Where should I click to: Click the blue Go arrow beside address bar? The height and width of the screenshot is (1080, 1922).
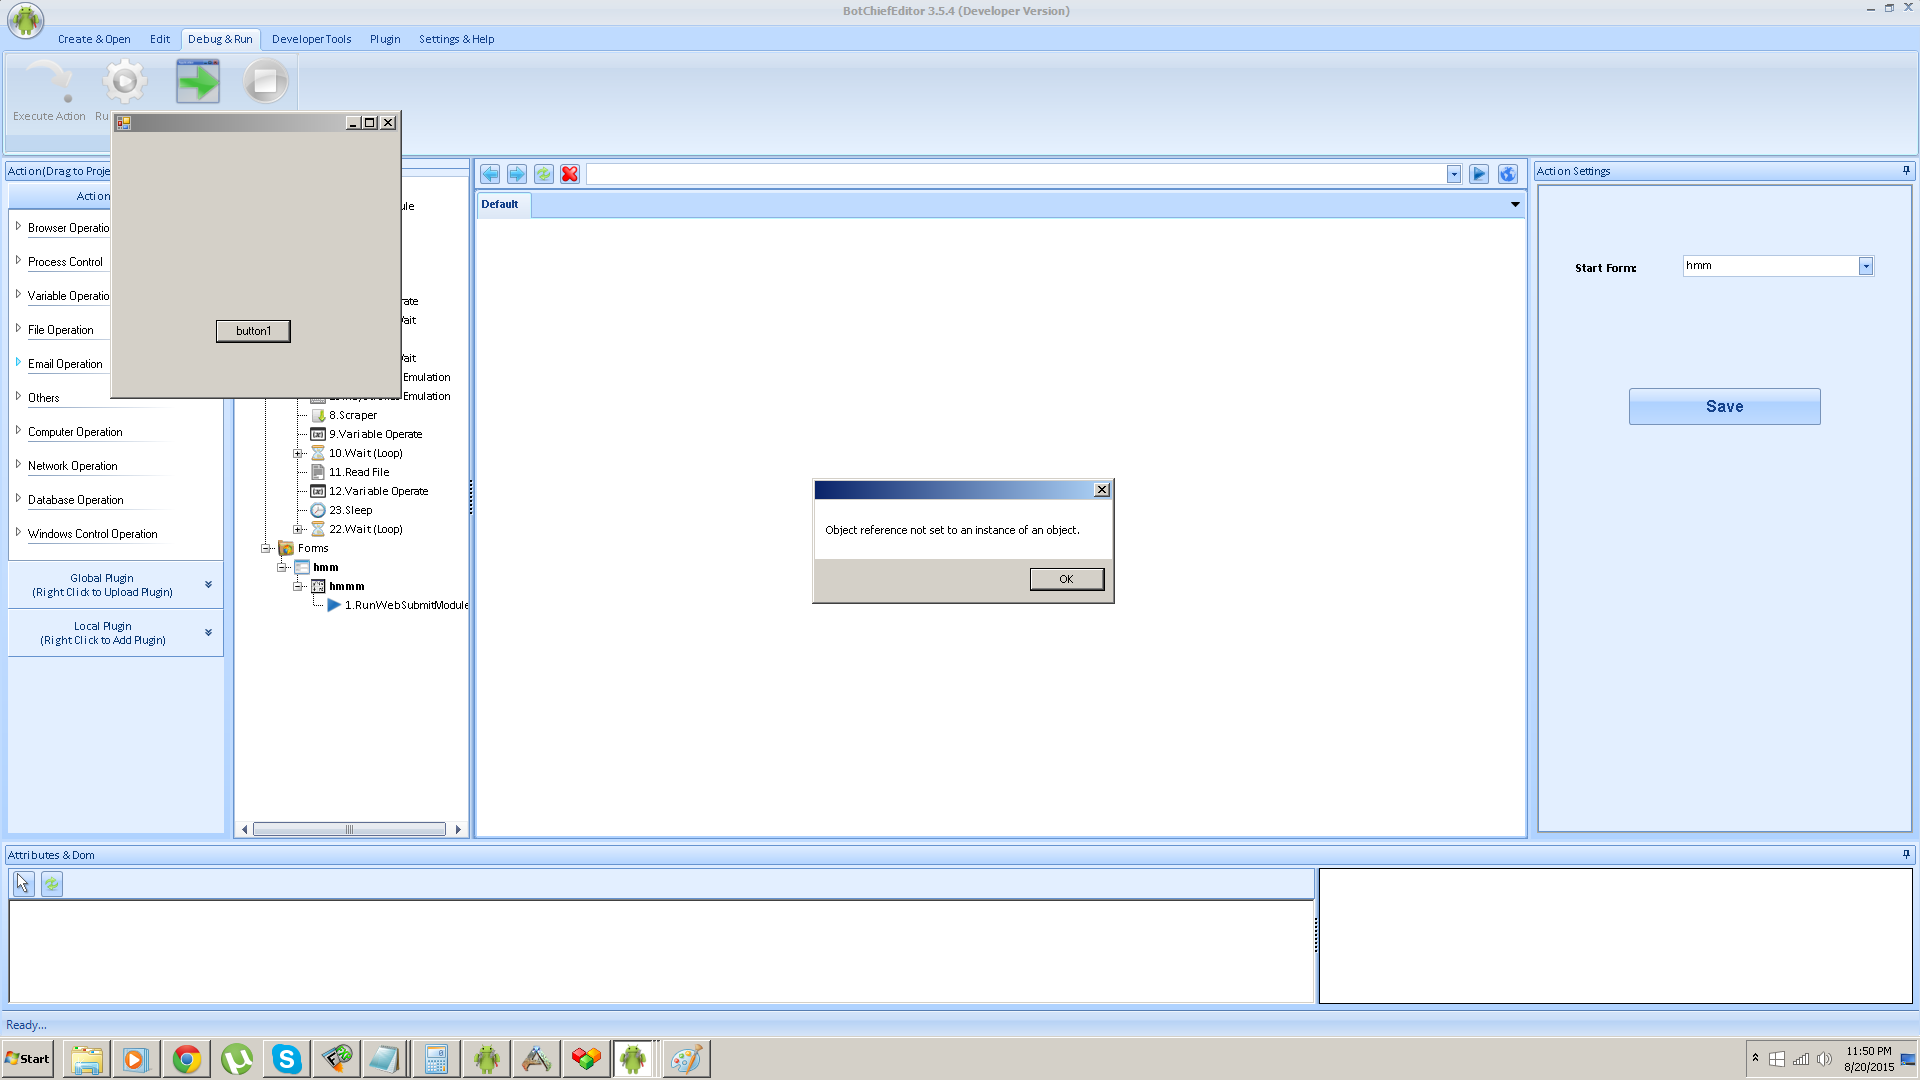1479,174
